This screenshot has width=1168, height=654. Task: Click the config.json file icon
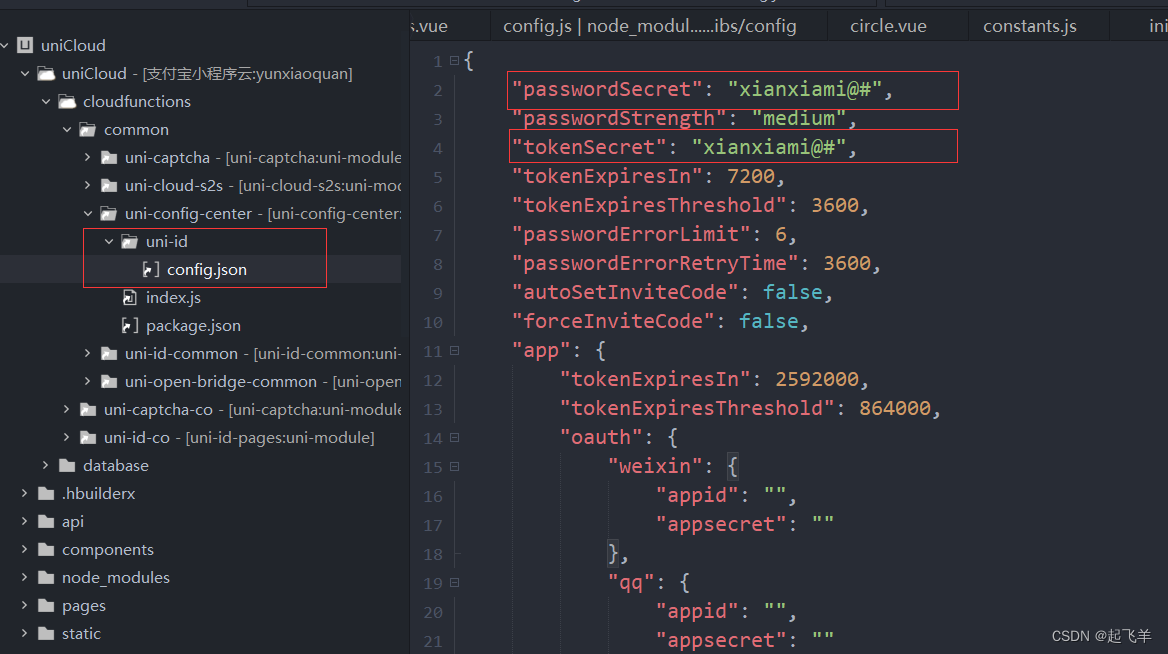click(150, 270)
